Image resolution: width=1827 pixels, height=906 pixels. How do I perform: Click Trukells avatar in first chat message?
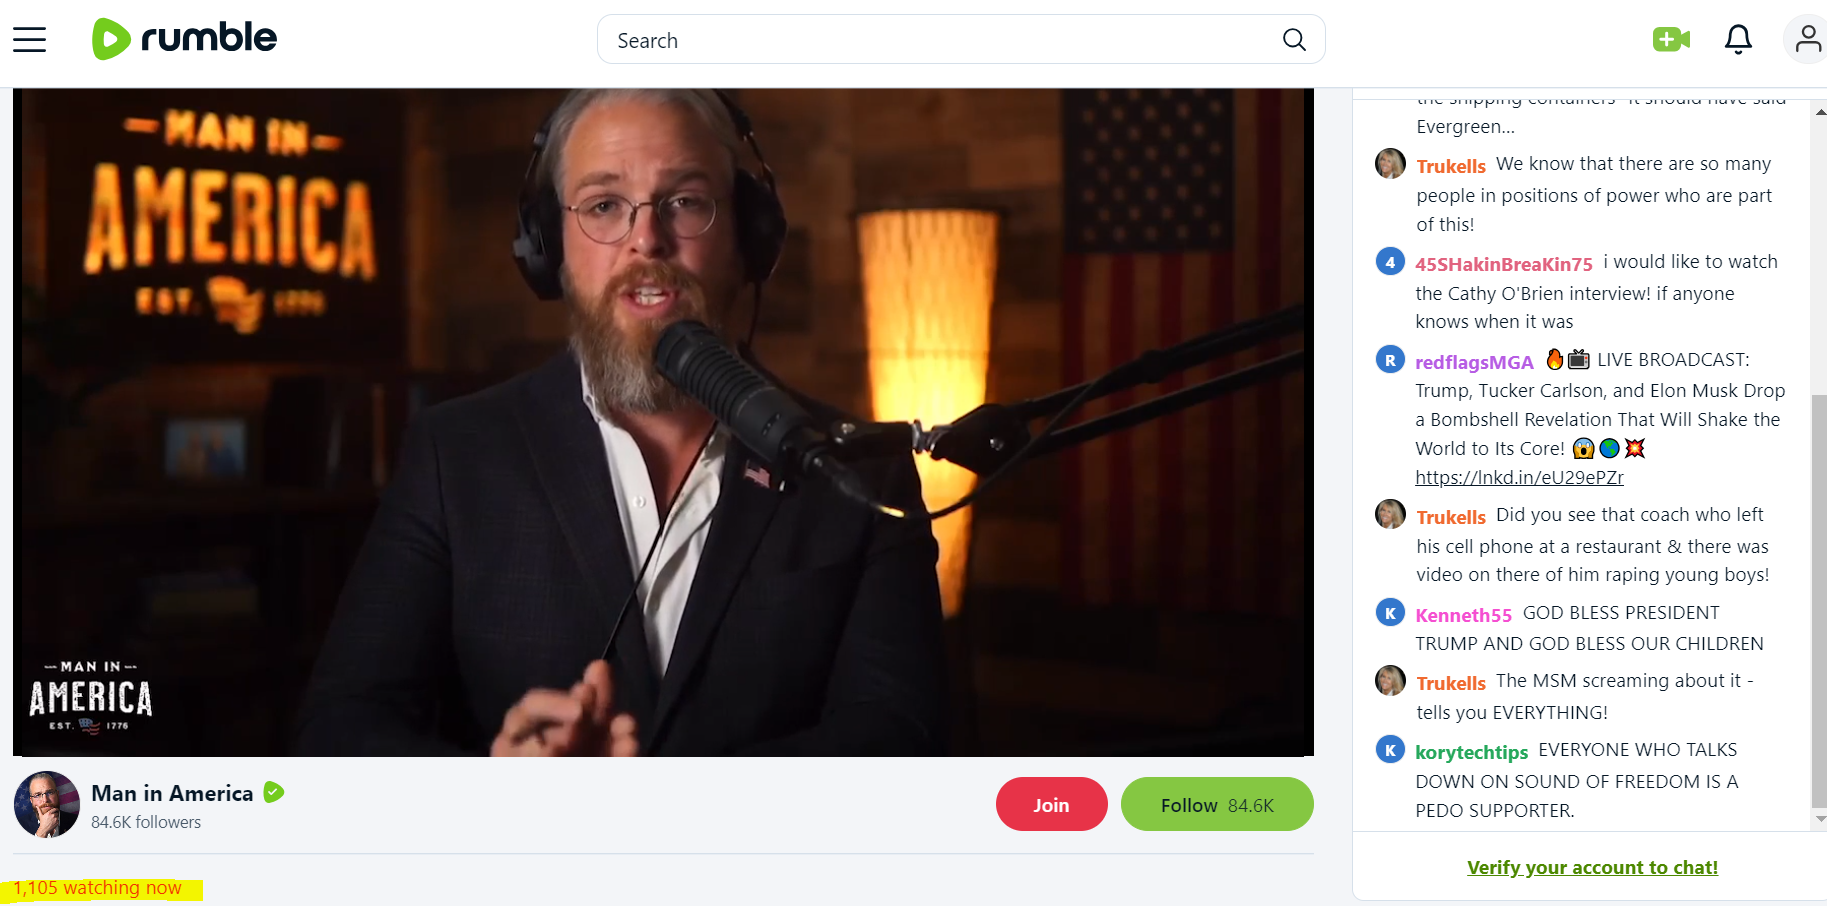pos(1390,164)
